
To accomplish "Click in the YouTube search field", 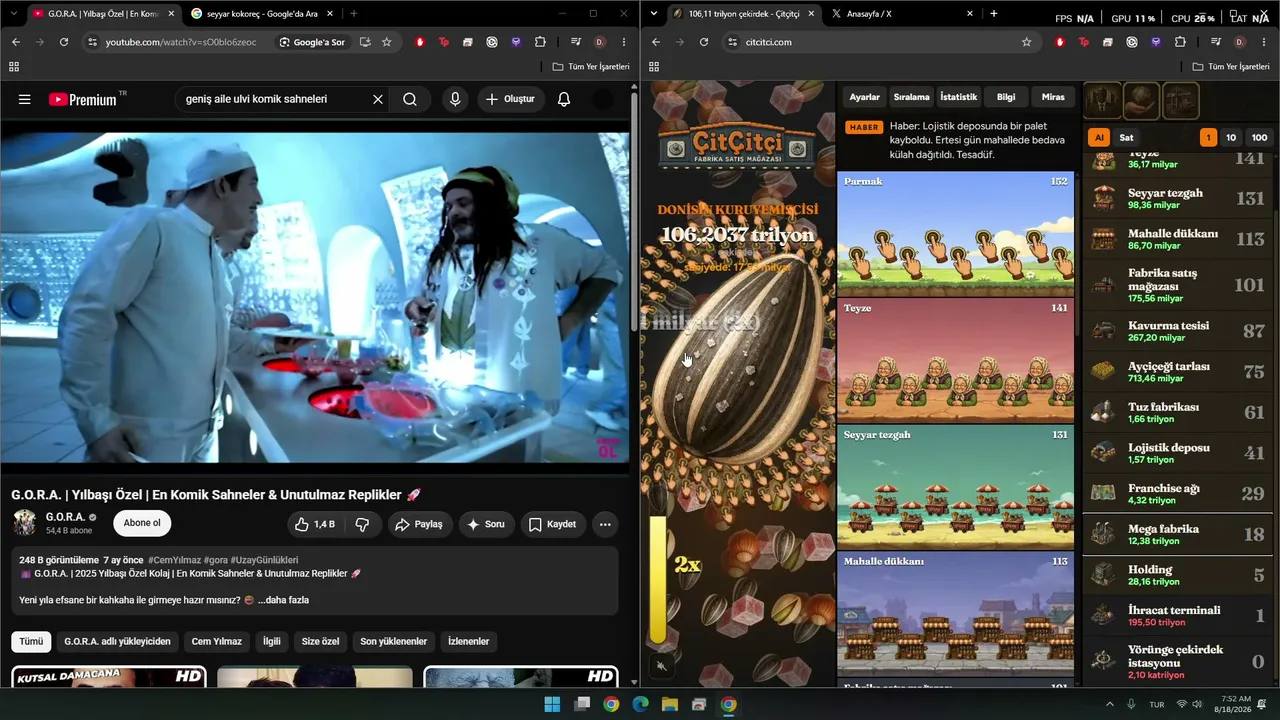I will (x=270, y=99).
